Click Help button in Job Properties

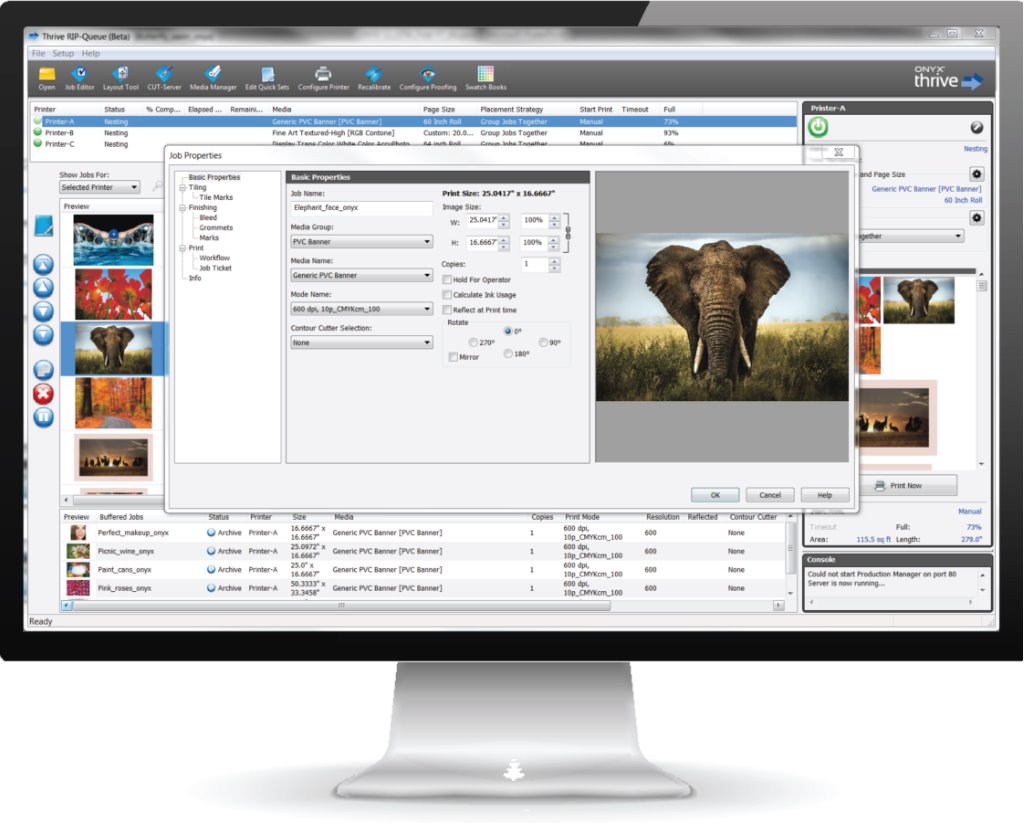825,495
